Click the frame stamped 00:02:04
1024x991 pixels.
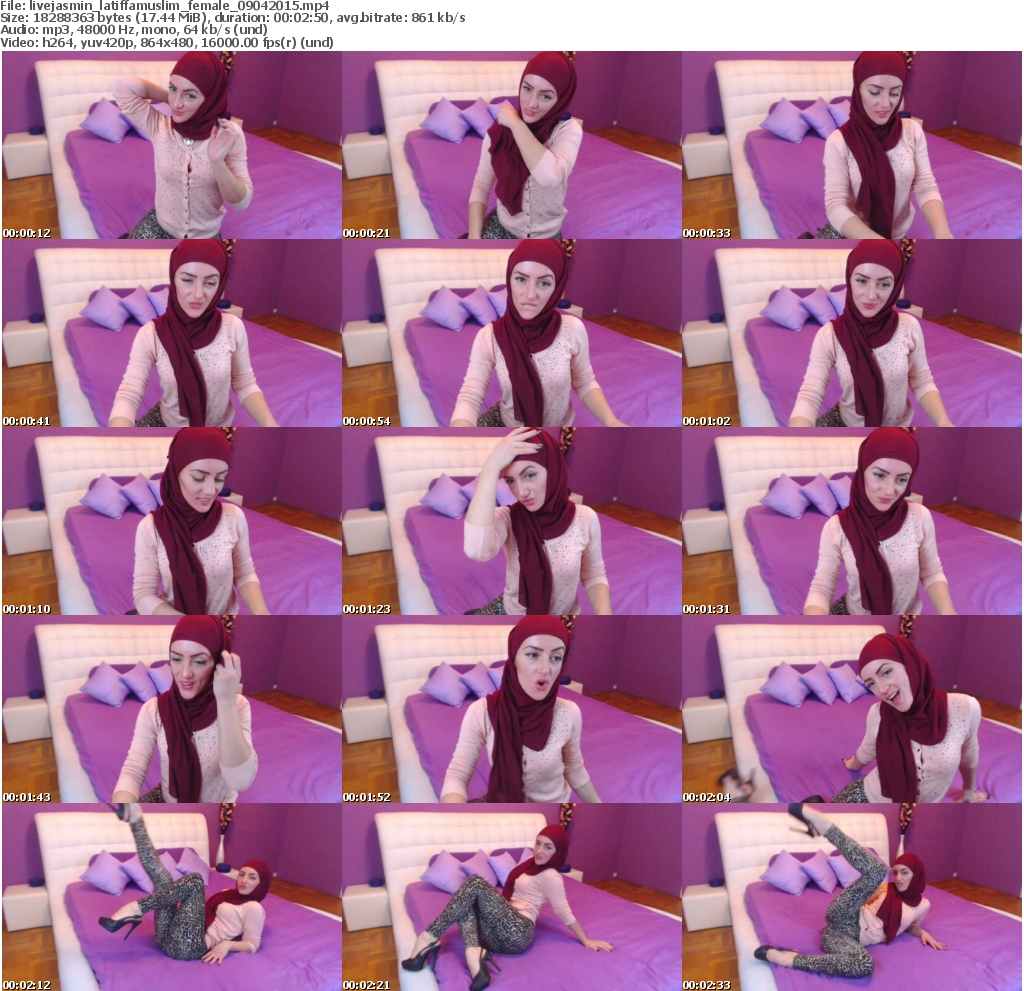click(x=852, y=709)
